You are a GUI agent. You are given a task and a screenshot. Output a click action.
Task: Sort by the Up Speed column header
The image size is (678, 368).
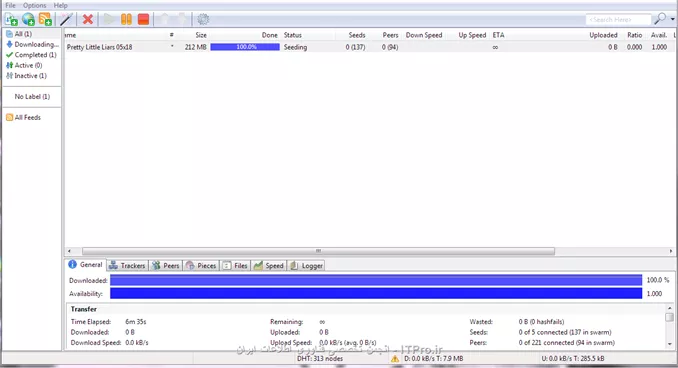pos(472,35)
